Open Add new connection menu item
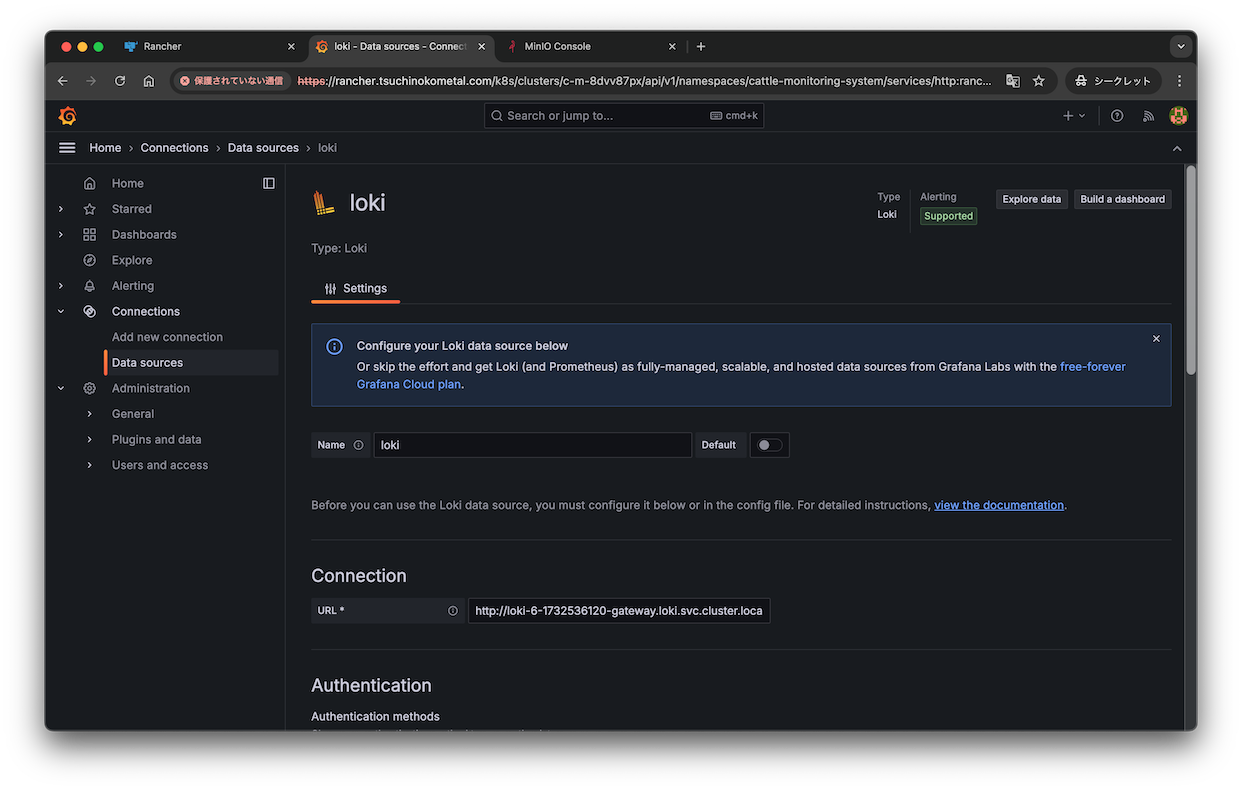The width and height of the screenshot is (1242, 790). tap(167, 337)
